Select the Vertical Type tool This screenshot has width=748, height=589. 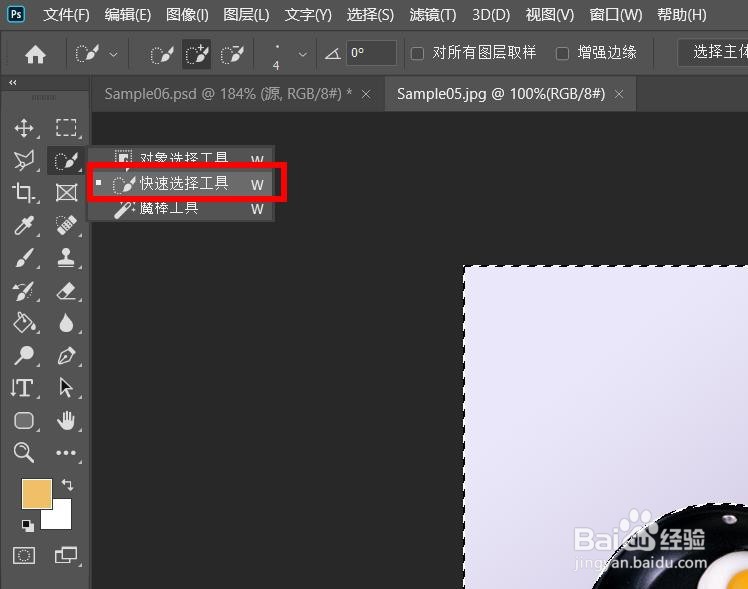pos(22,388)
